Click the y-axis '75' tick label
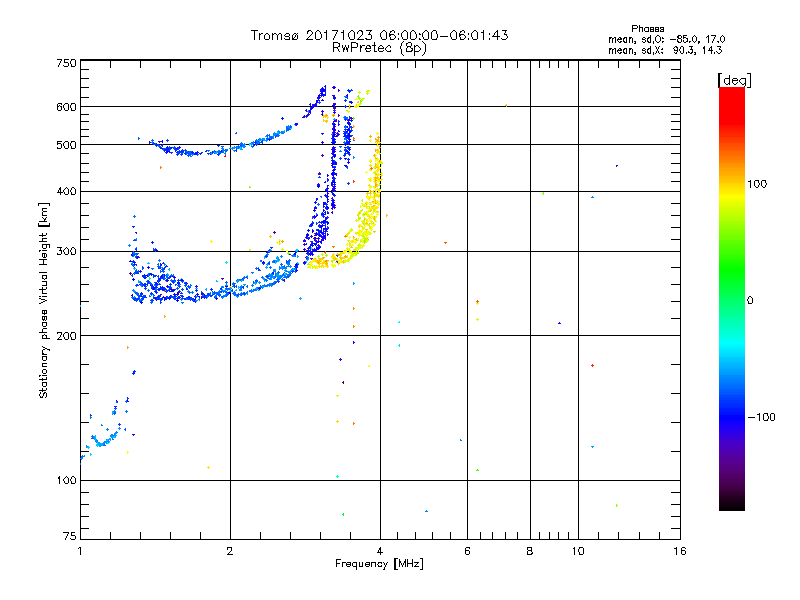The width and height of the screenshot is (800, 600). tap(70, 536)
